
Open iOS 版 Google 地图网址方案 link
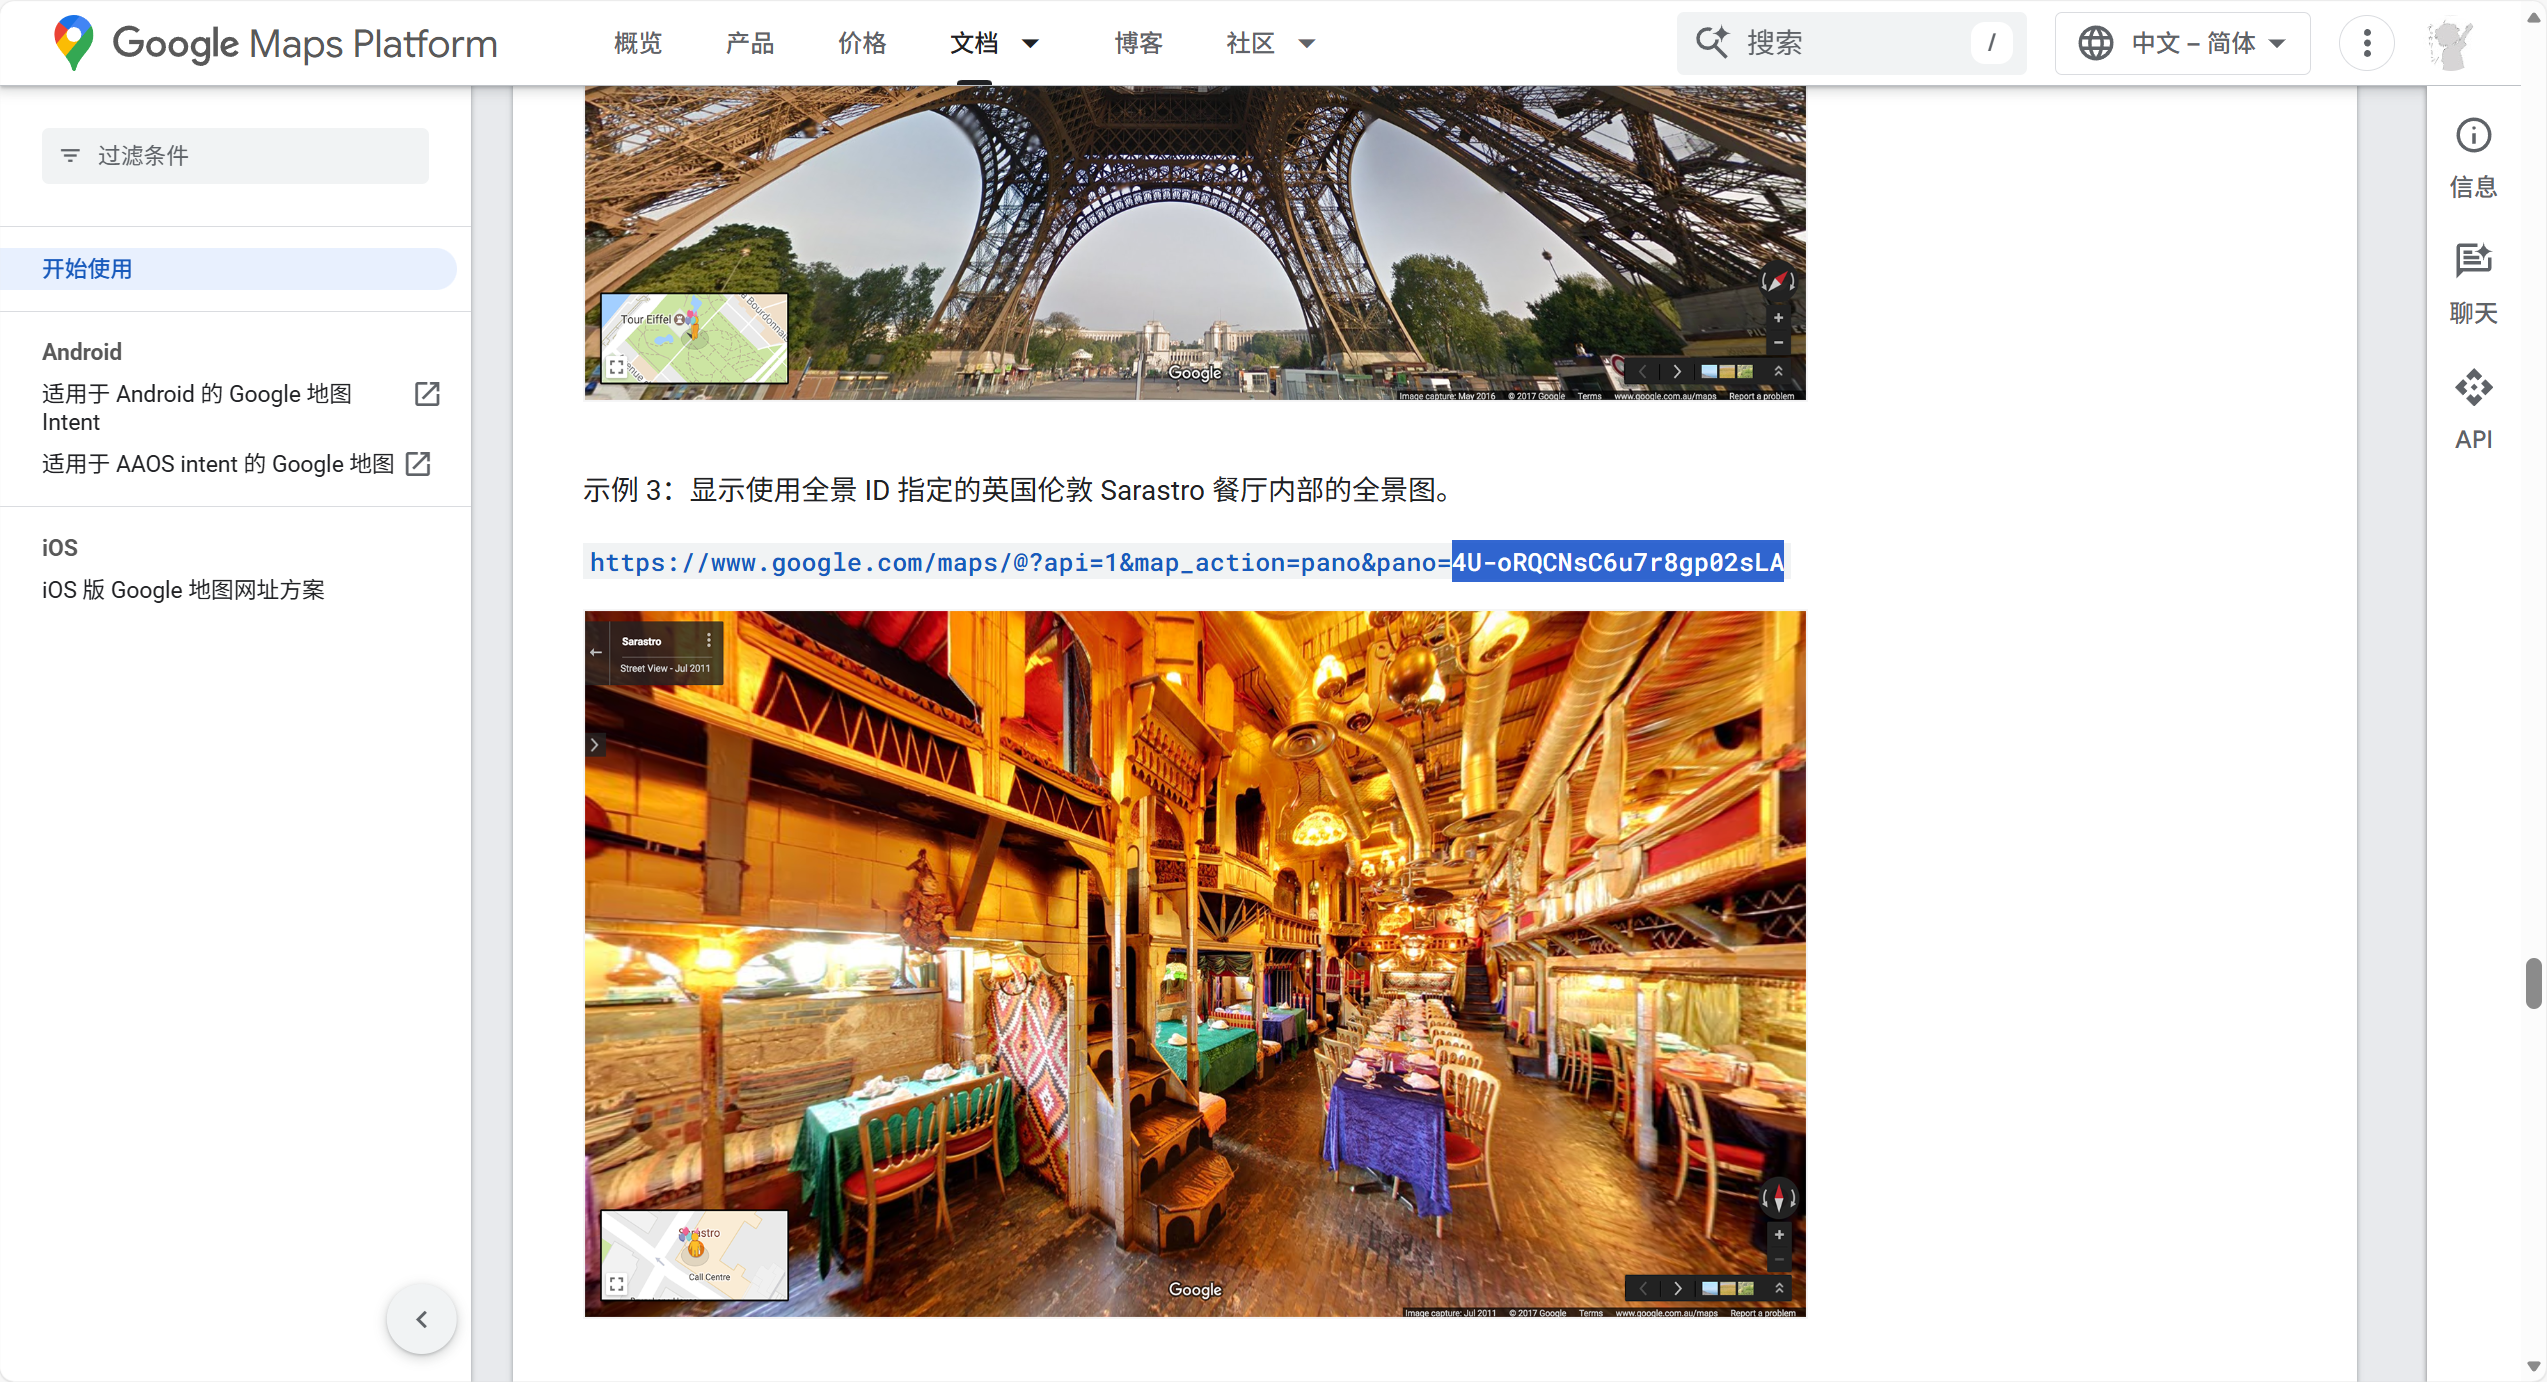click(x=183, y=590)
